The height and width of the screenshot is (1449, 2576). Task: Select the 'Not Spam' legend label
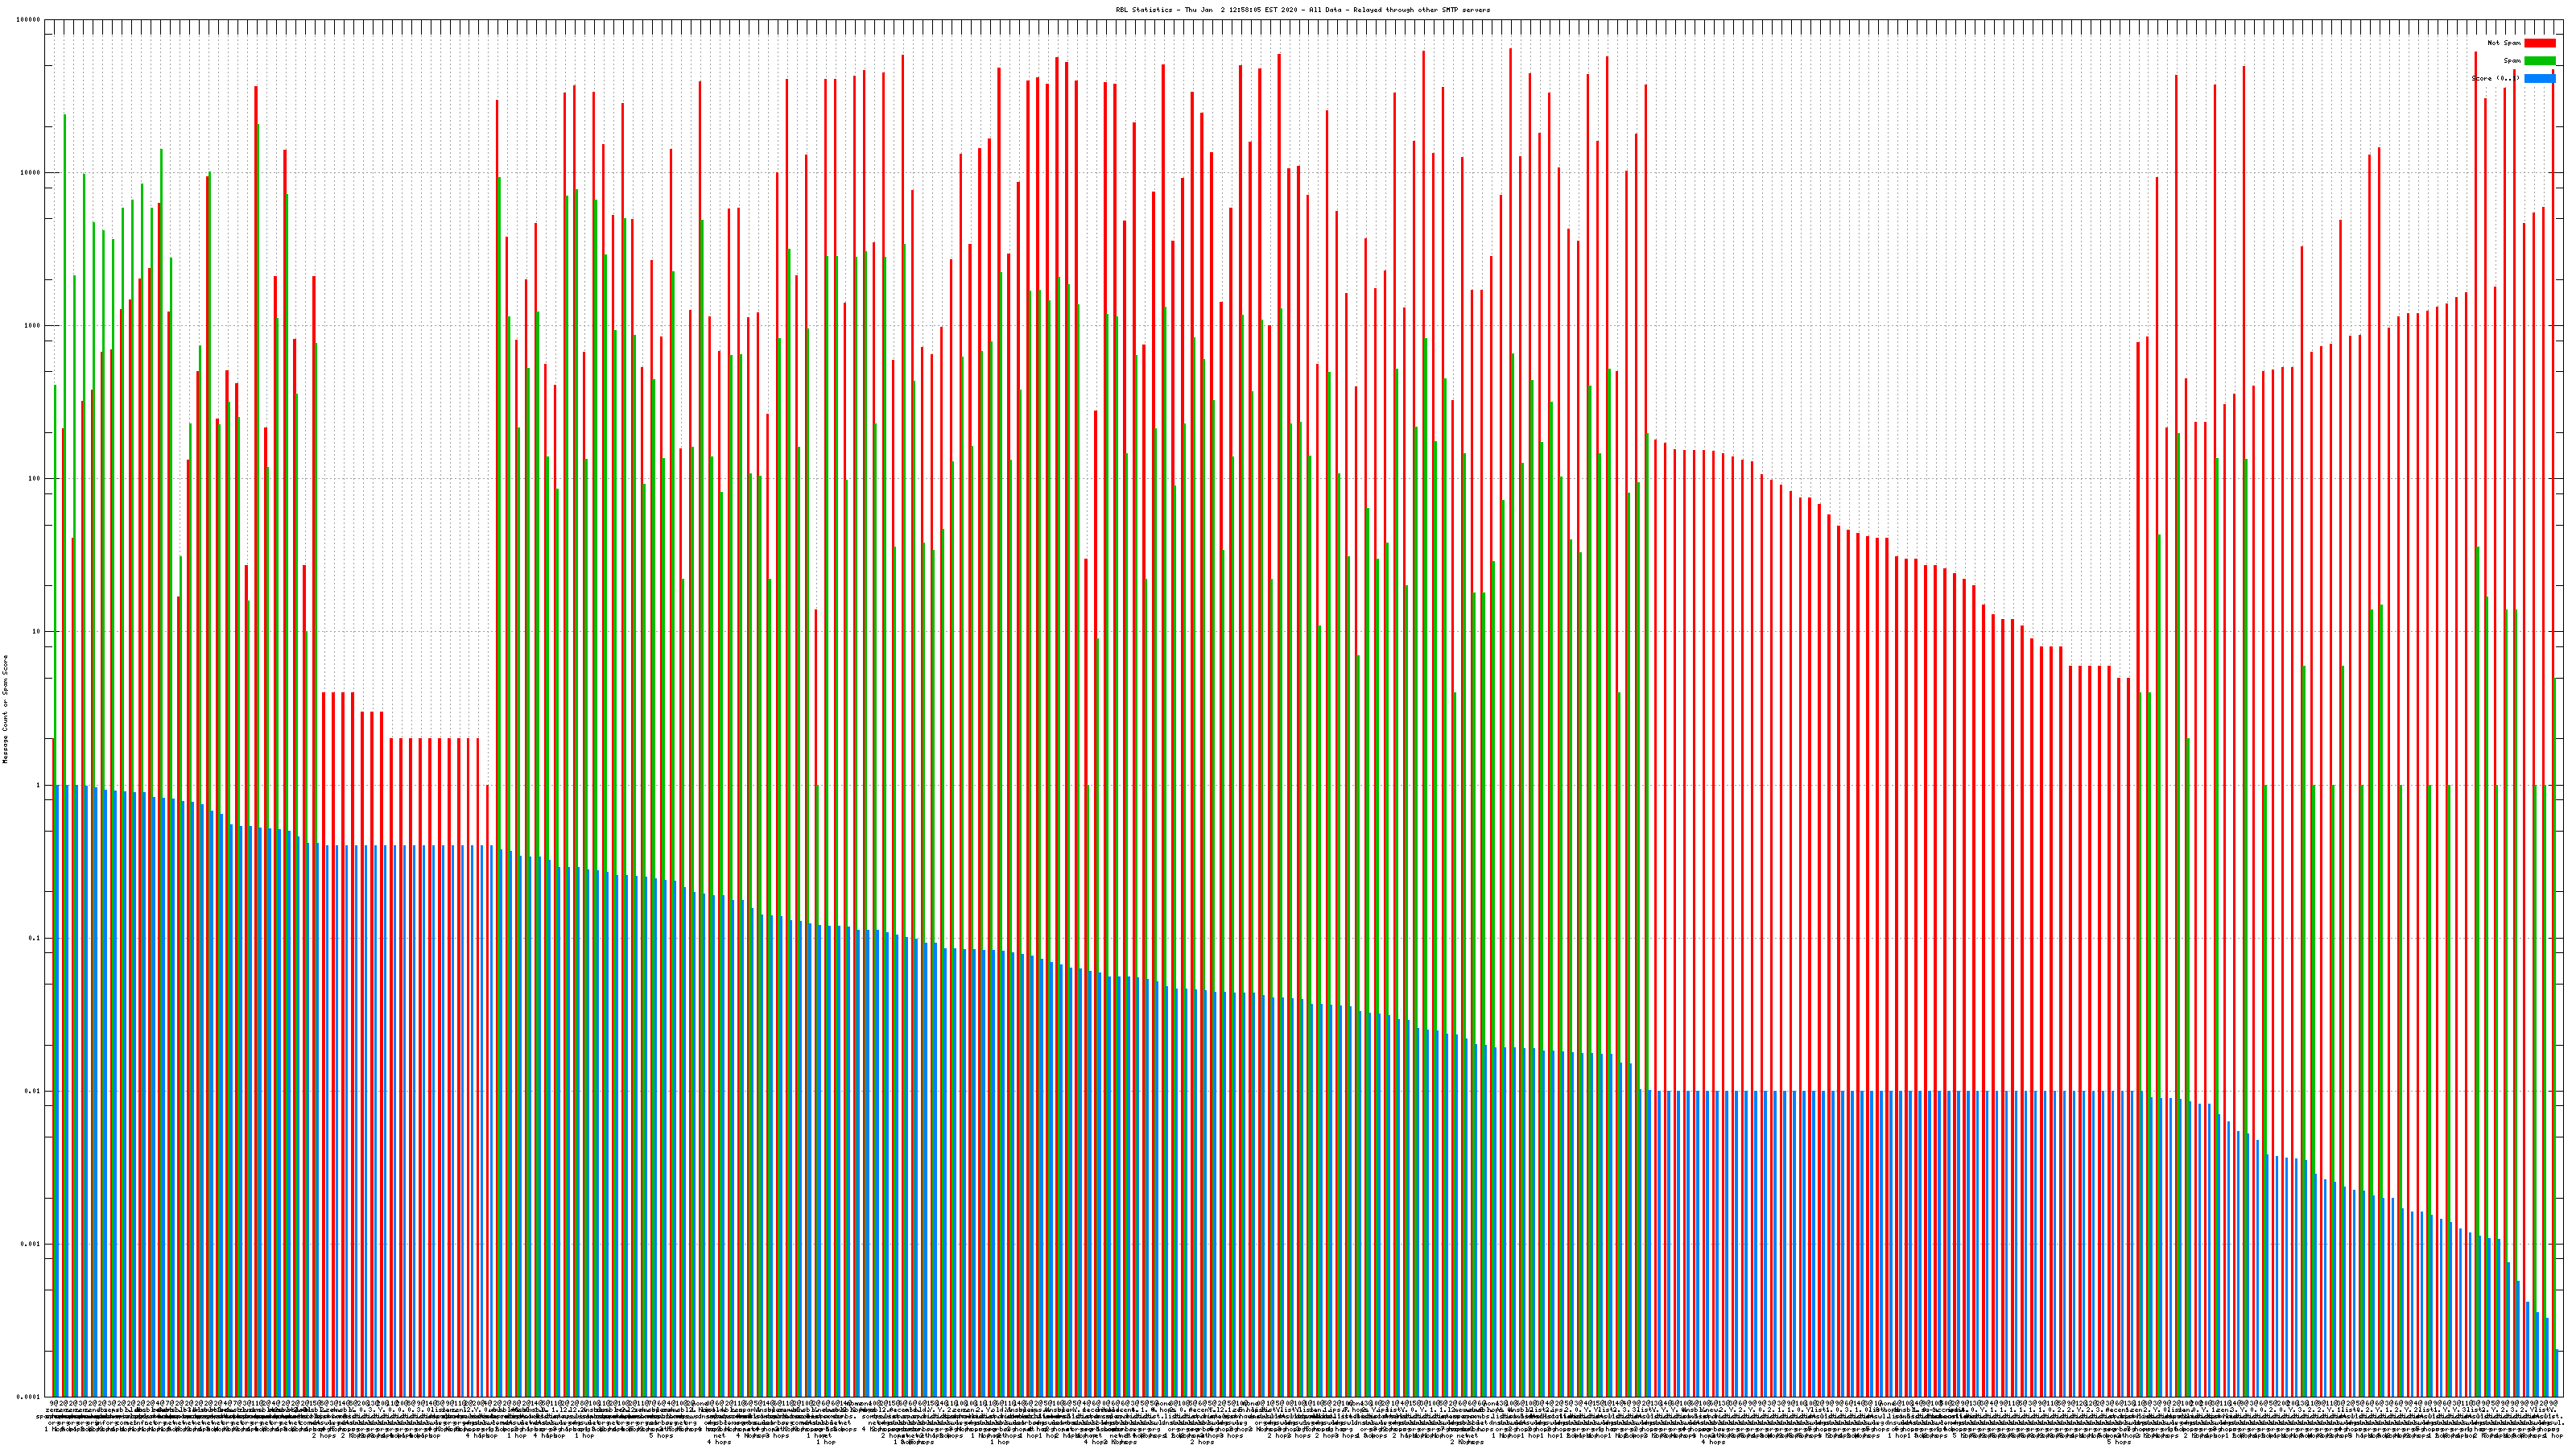tap(2504, 43)
